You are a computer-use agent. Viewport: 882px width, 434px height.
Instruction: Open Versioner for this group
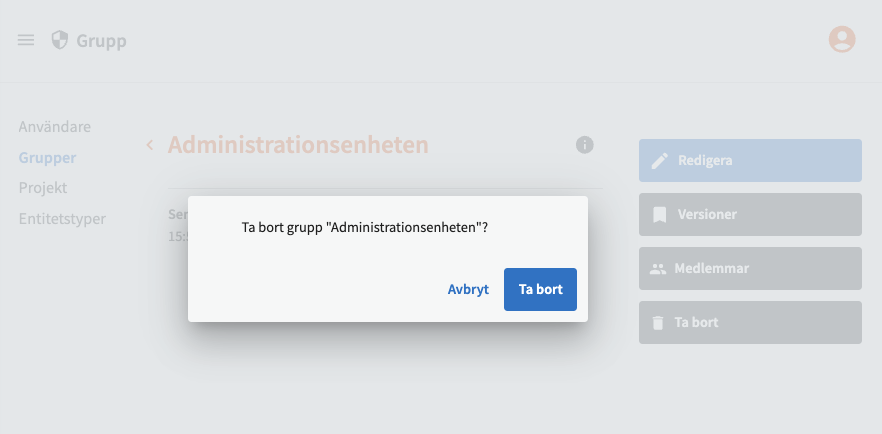(750, 214)
